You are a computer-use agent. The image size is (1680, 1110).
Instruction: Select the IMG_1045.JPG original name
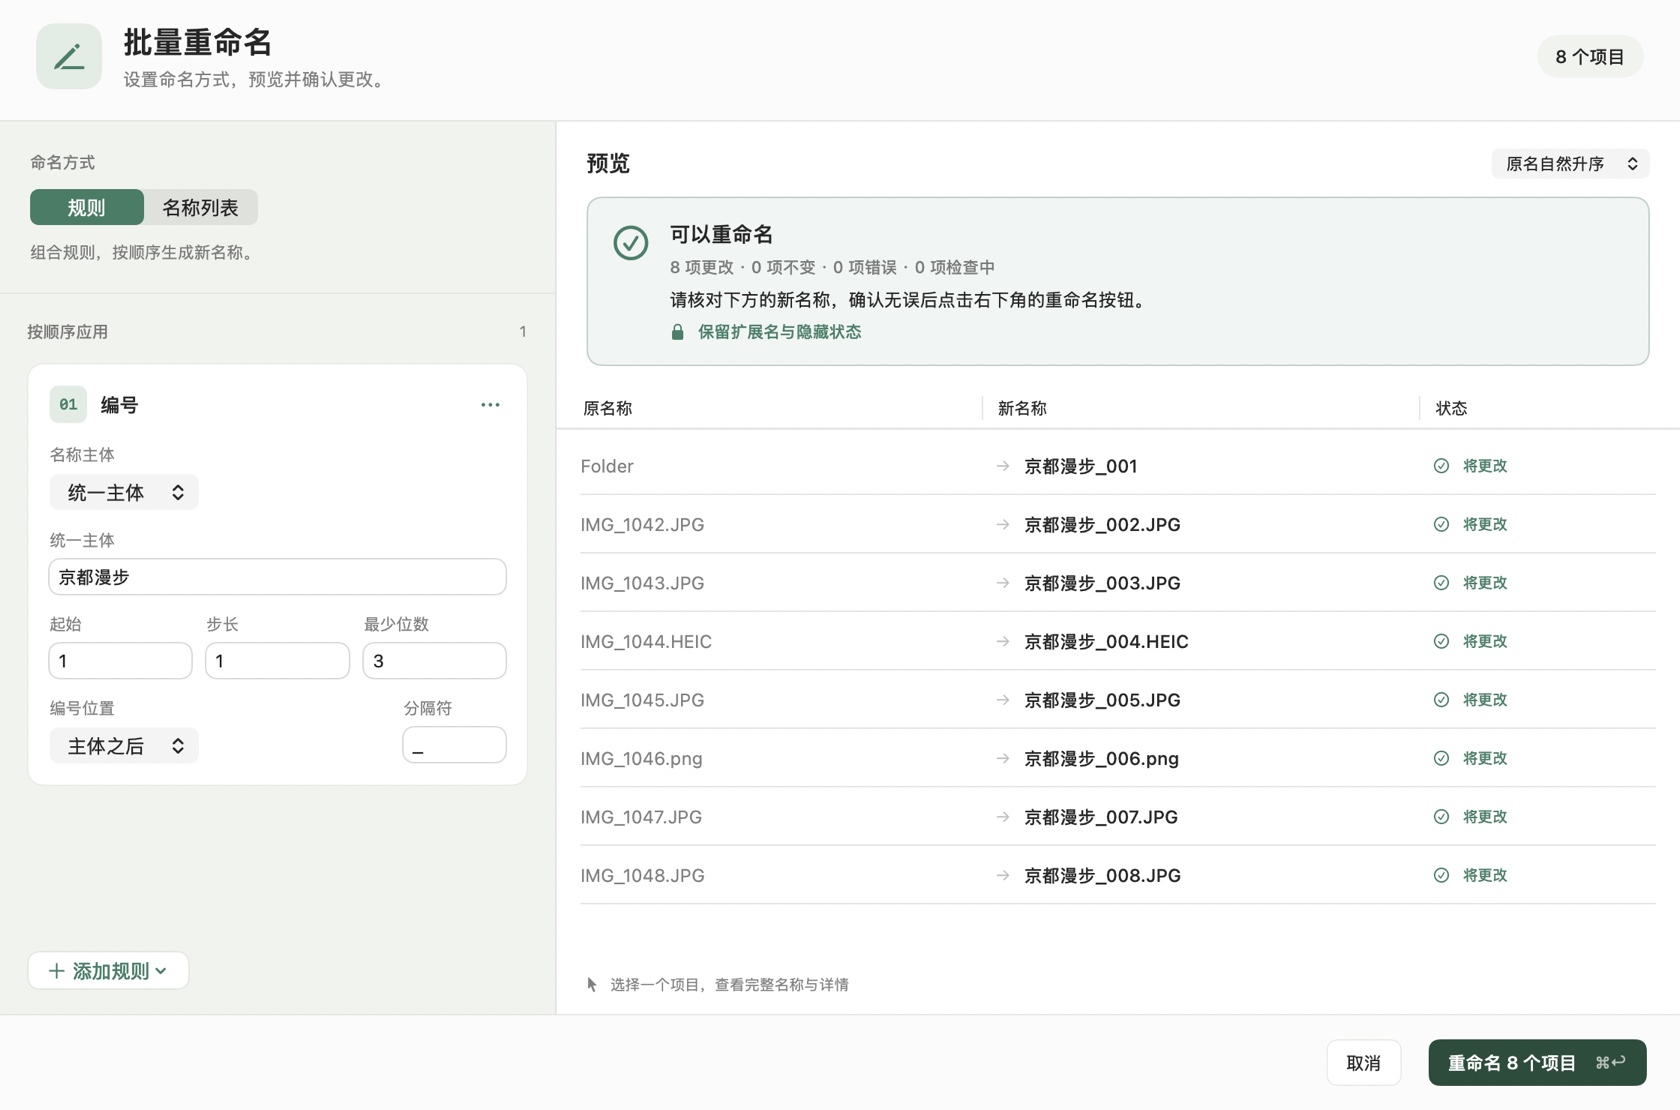[642, 700]
